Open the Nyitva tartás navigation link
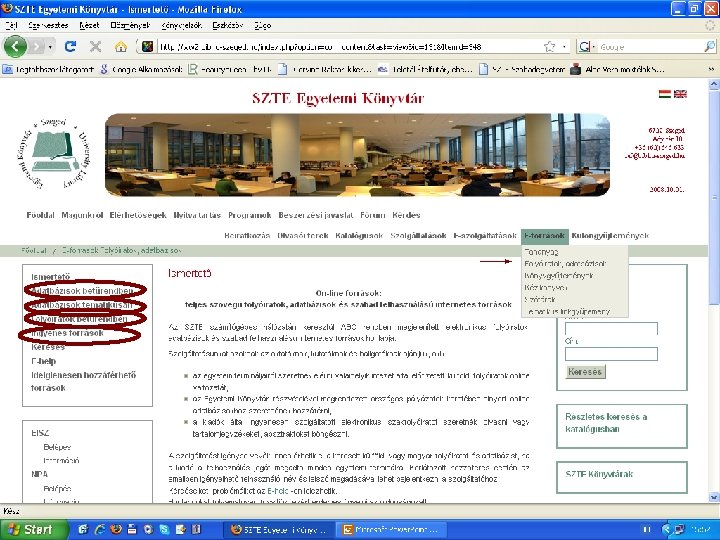Viewport: 720px width, 540px height. 197,215
